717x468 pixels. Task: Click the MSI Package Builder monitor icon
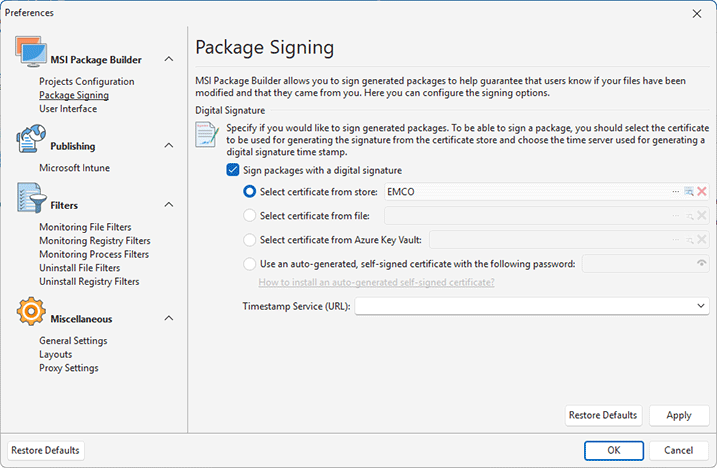click(31, 51)
